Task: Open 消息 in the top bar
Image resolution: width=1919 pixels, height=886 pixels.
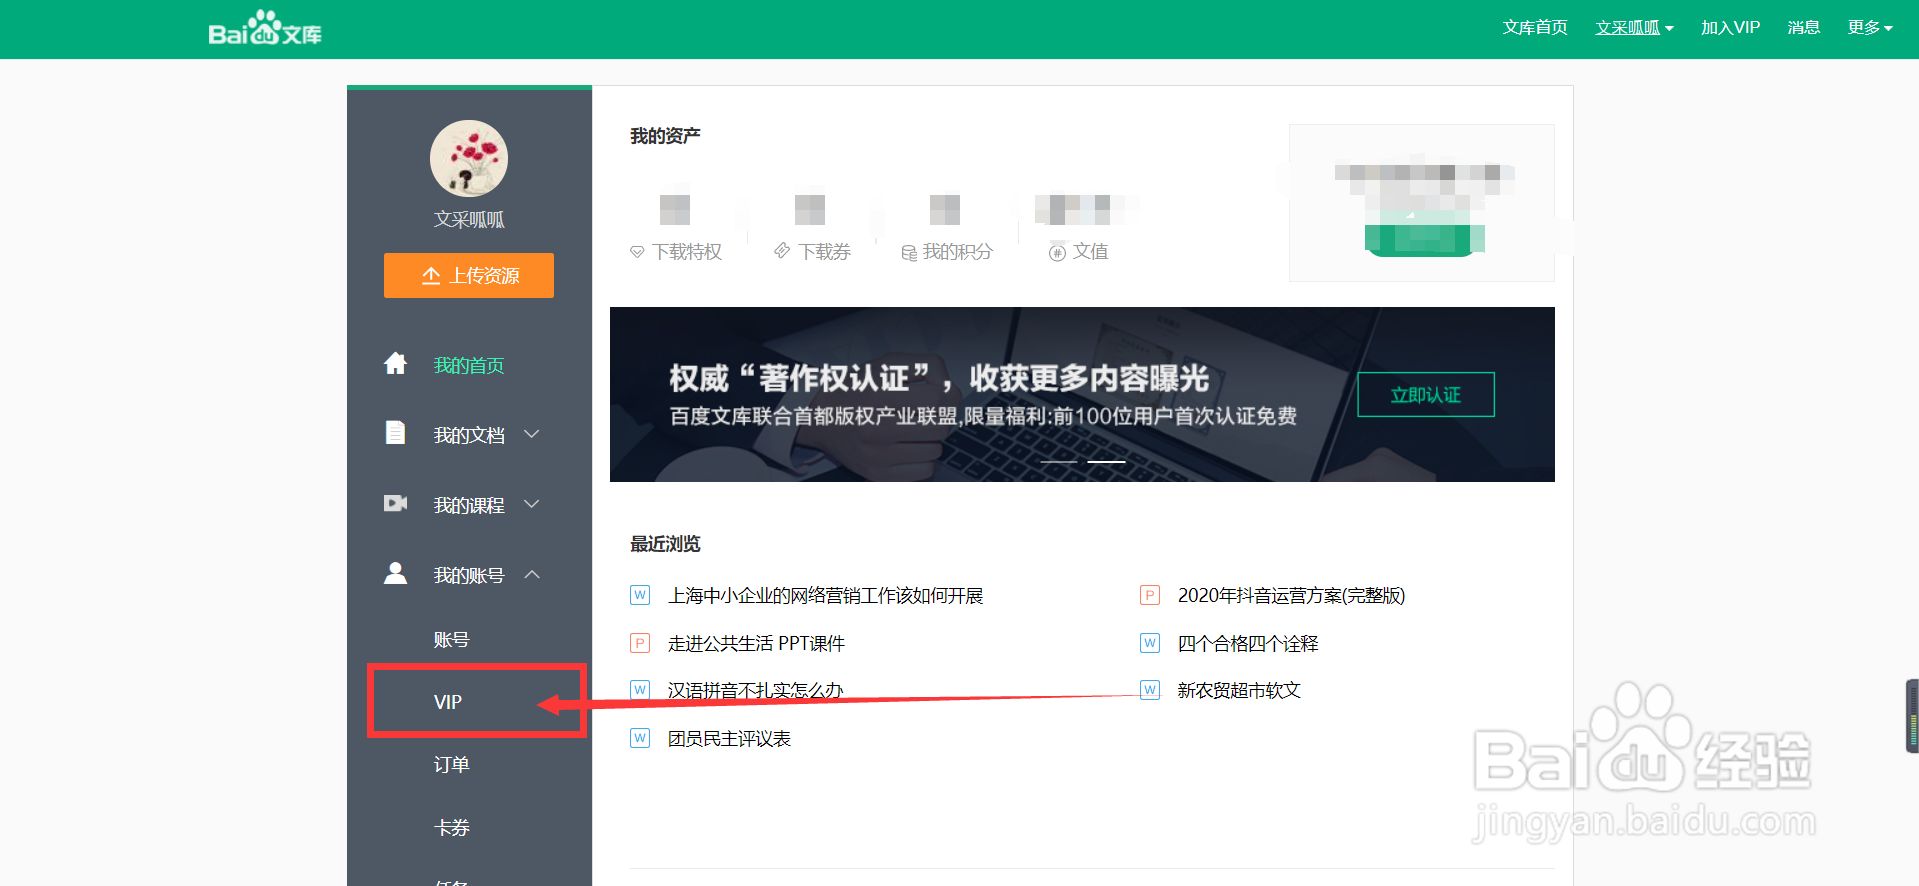Action: (1803, 28)
